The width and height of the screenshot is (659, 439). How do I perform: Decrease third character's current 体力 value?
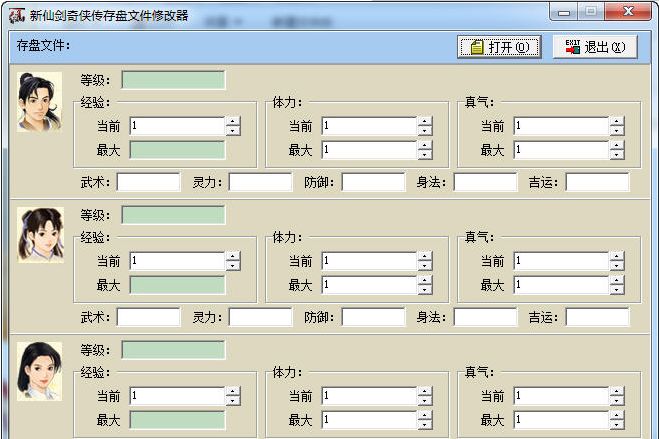click(x=425, y=400)
